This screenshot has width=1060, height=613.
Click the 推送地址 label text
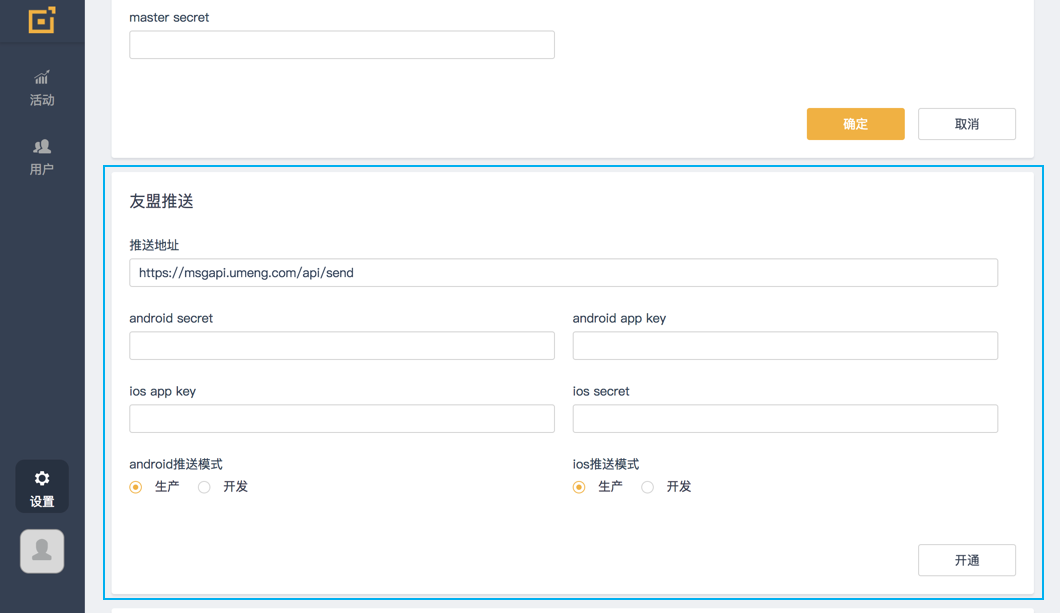click(x=154, y=245)
